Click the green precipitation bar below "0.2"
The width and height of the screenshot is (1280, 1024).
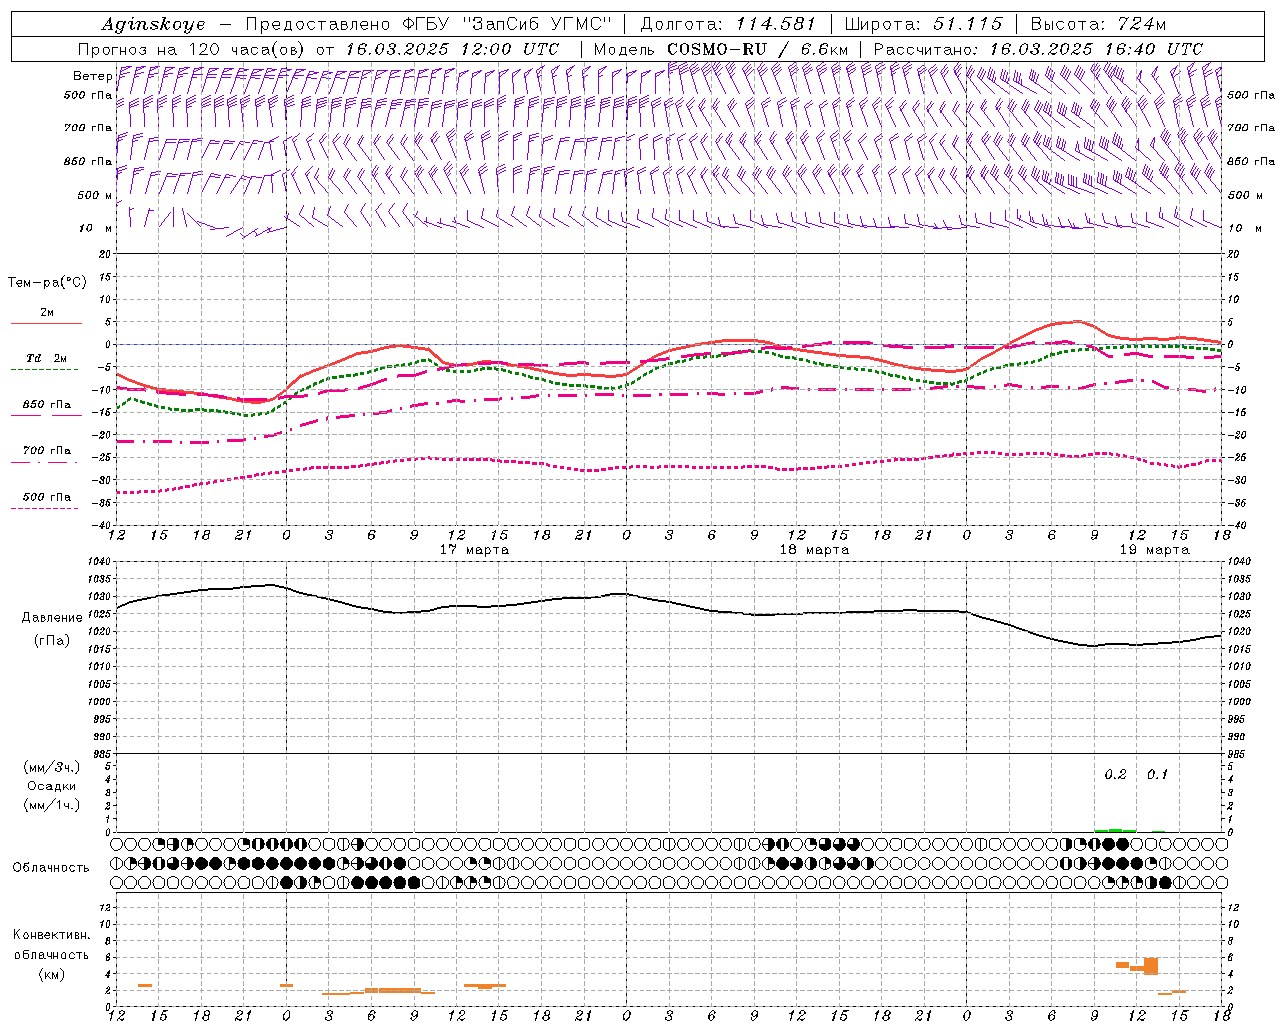[1115, 830]
